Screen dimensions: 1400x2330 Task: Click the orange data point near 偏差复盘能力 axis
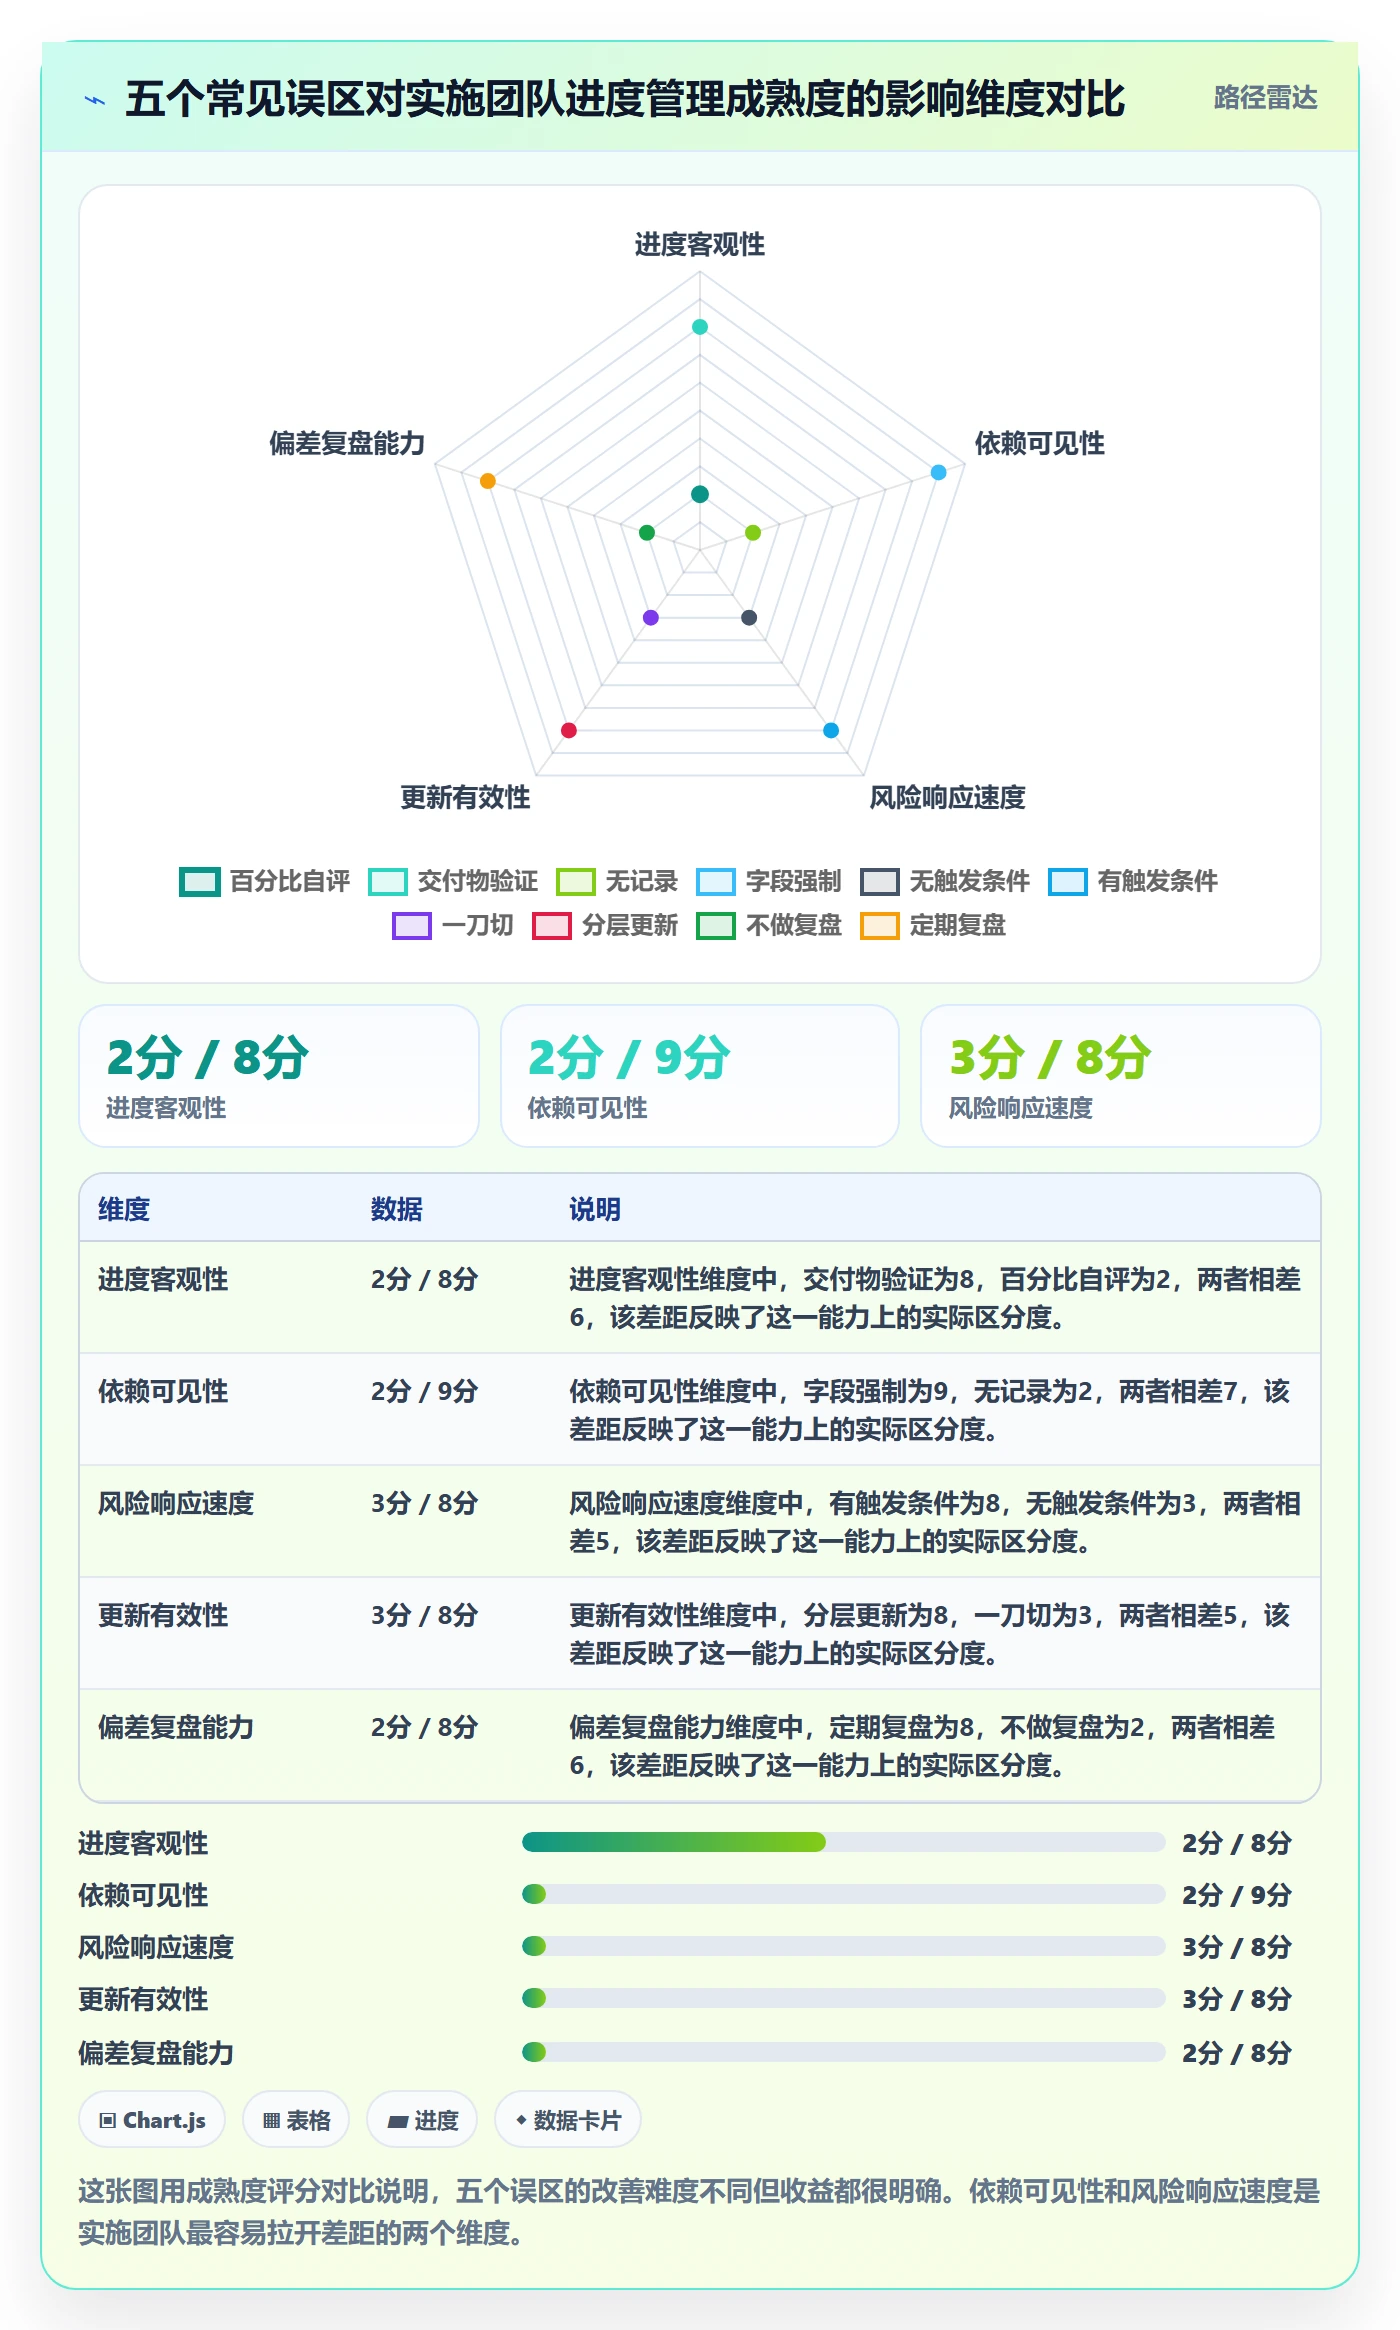(x=488, y=481)
